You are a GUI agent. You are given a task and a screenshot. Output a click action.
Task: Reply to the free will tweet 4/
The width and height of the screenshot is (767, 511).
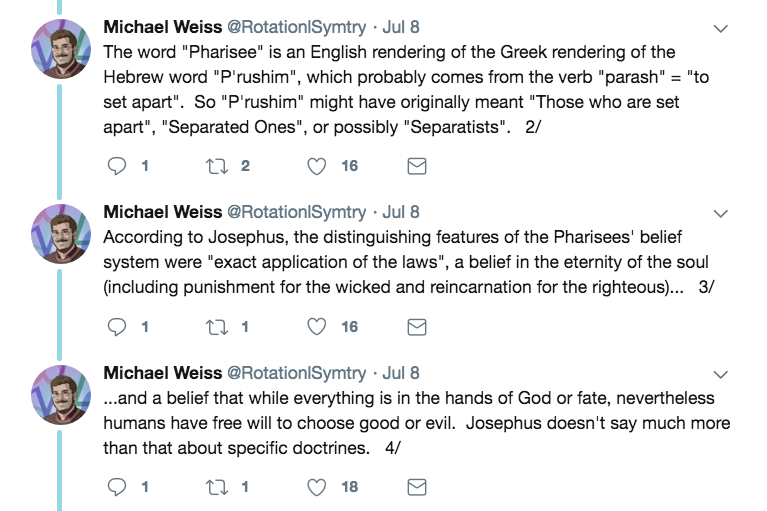[116, 487]
